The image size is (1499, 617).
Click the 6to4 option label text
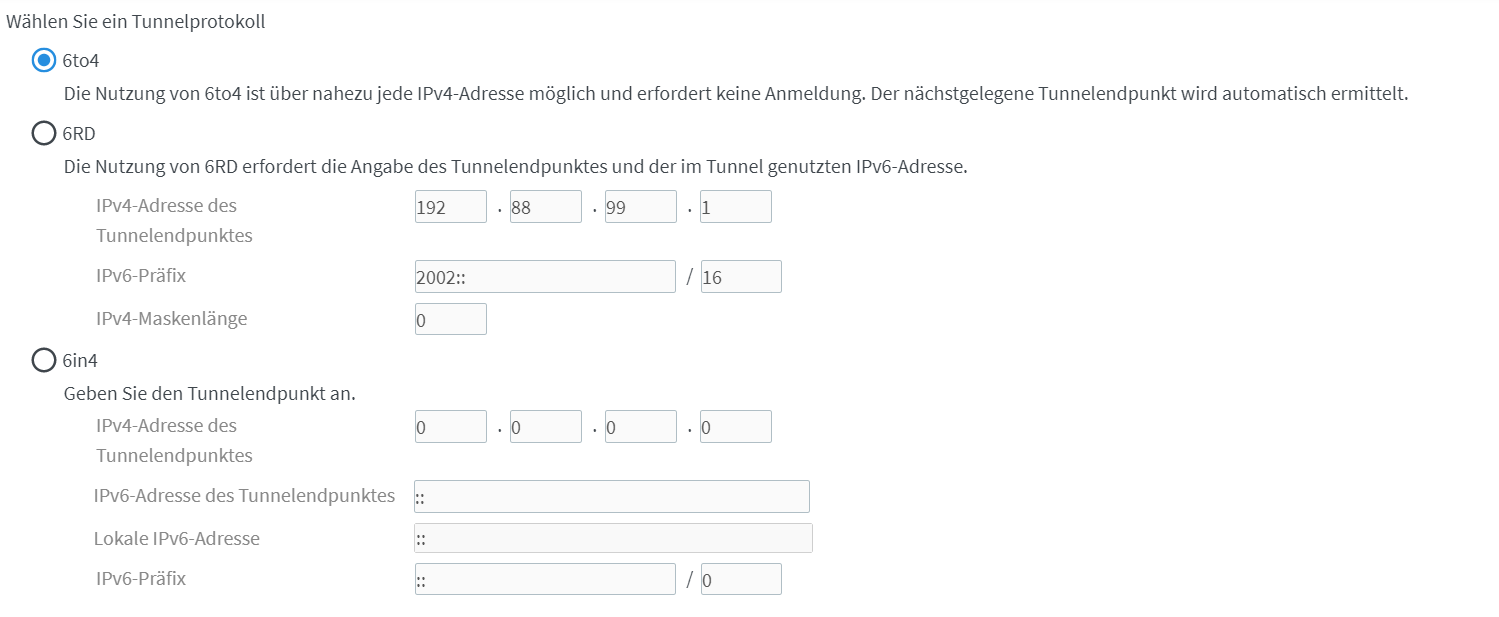pos(81,61)
